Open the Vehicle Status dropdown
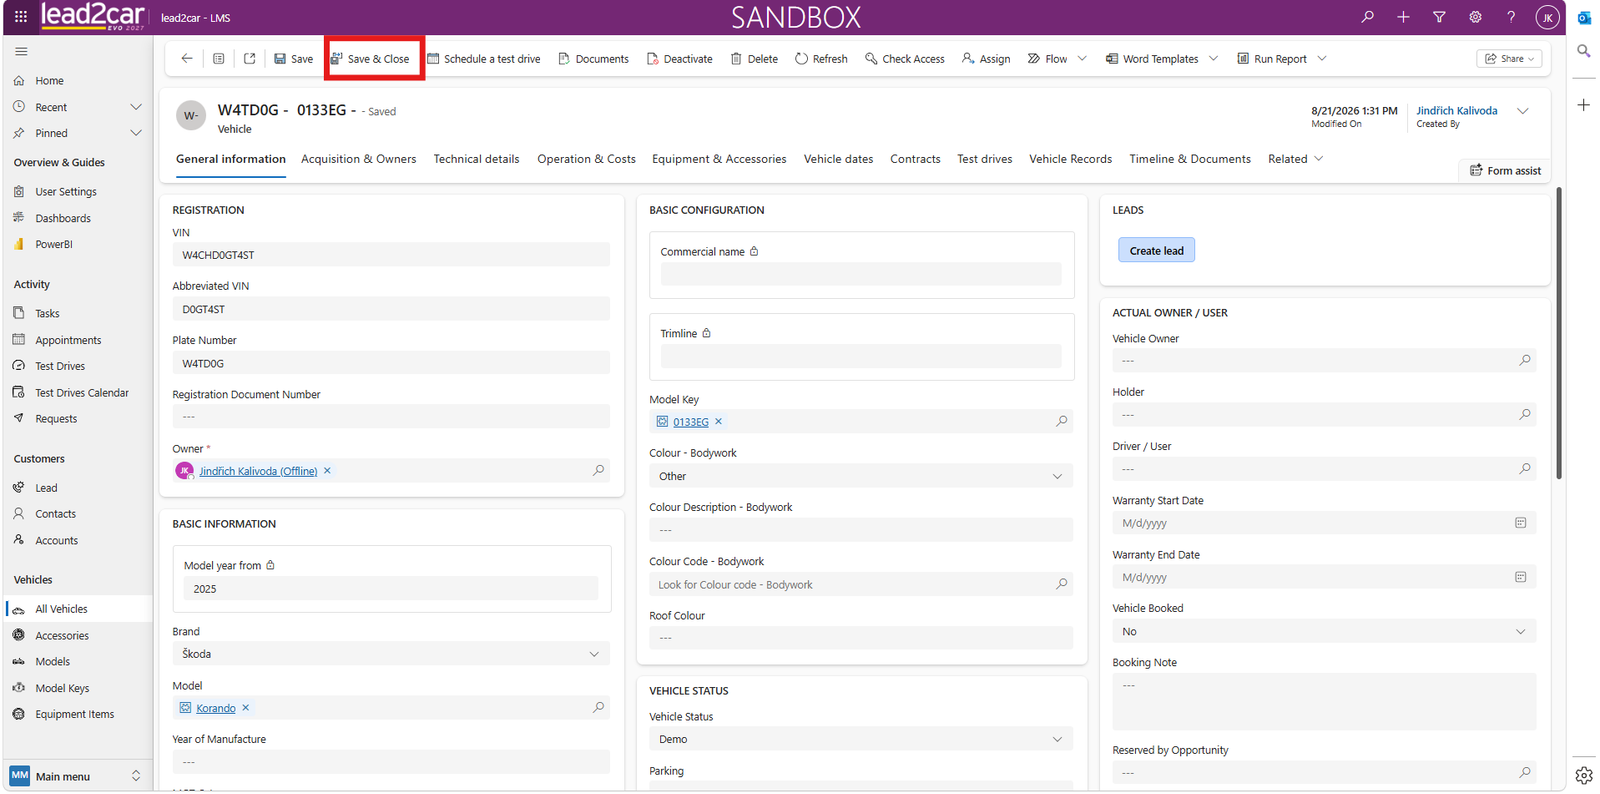 [x=861, y=739]
